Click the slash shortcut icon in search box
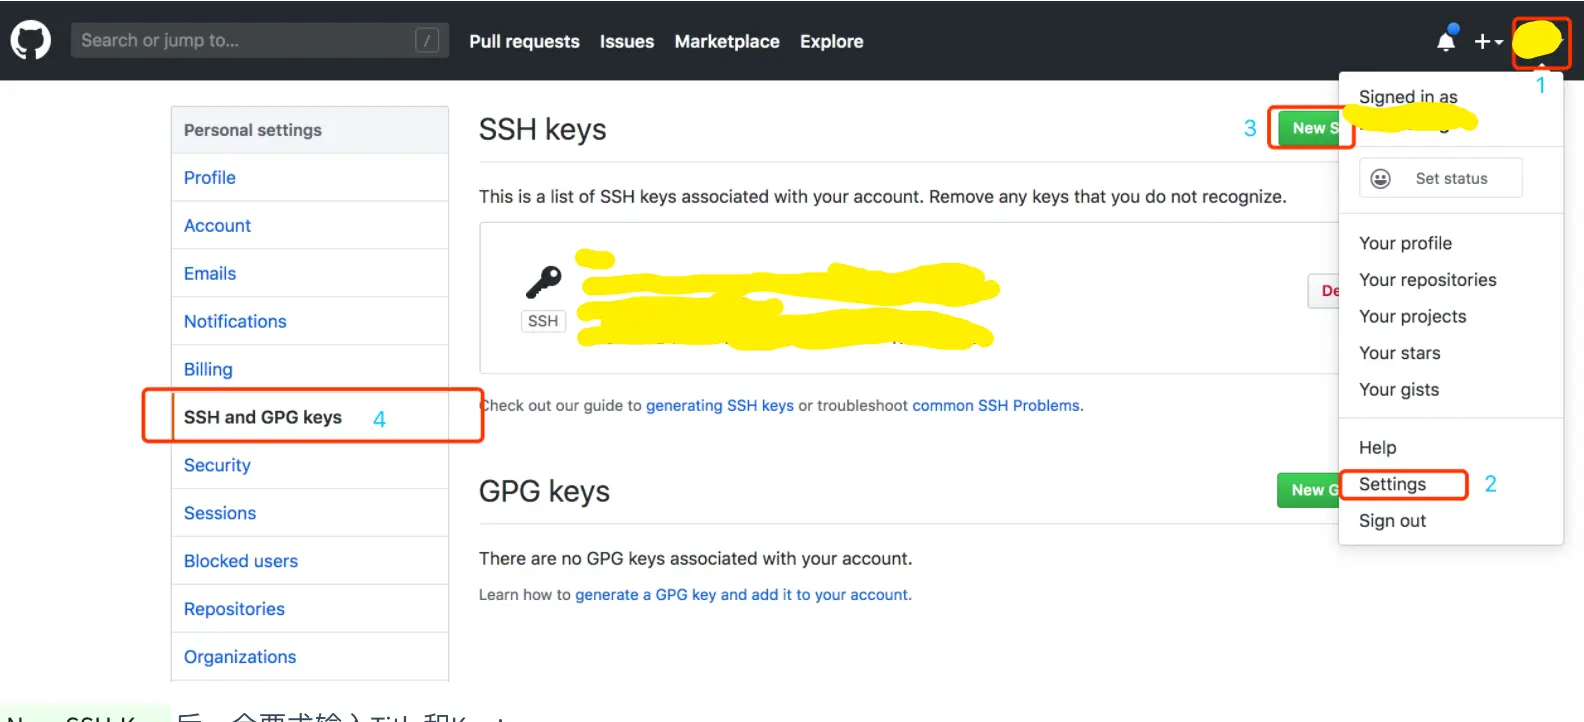Screen dimensions: 1584x722 pos(427,41)
